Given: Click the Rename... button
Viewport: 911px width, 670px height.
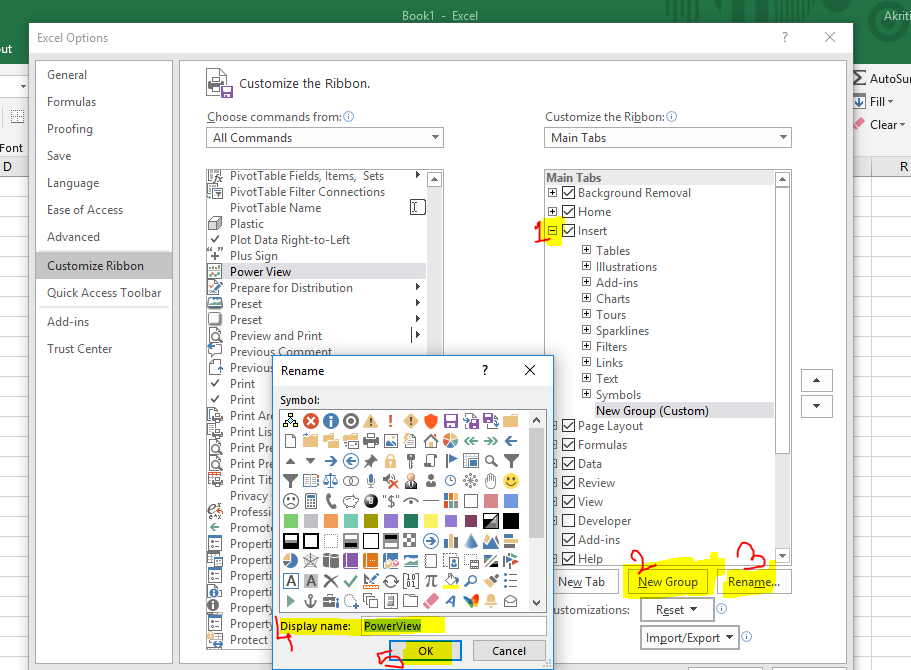Looking at the screenshot, I should (754, 582).
